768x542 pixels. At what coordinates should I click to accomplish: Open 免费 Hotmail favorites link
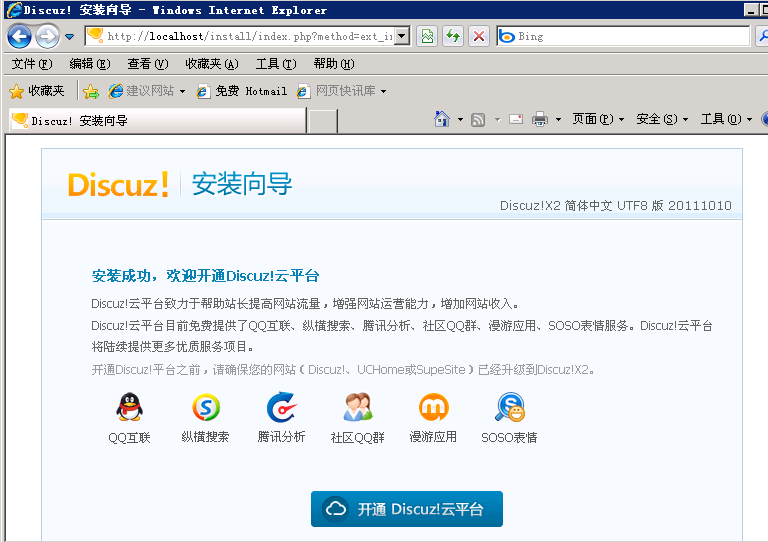click(x=242, y=91)
